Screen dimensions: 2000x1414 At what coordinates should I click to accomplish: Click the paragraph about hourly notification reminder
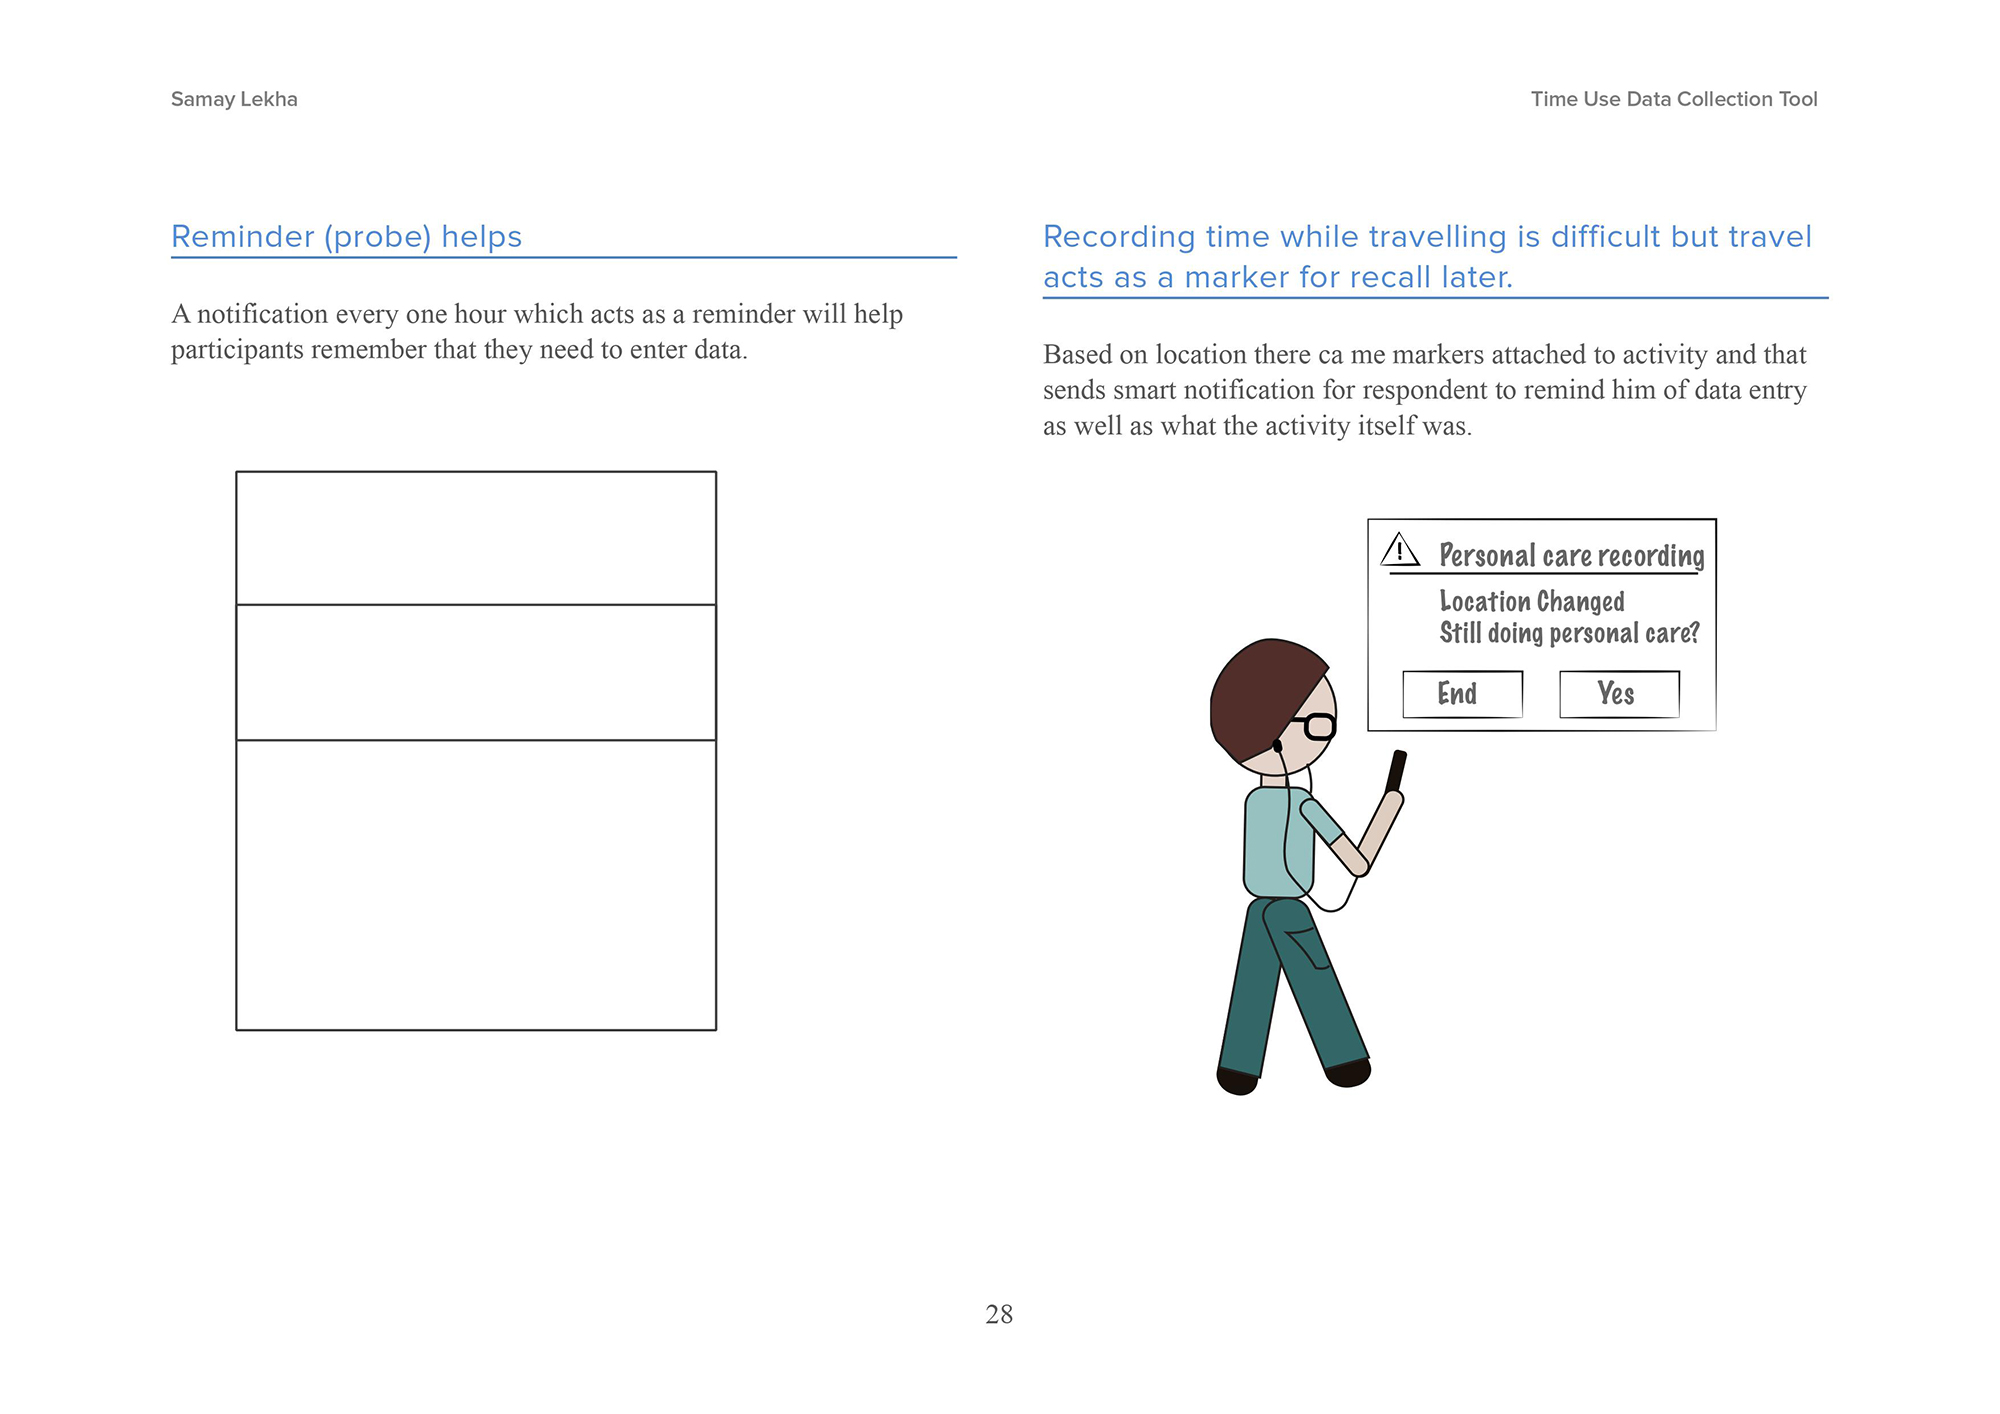tap(537, 331)
